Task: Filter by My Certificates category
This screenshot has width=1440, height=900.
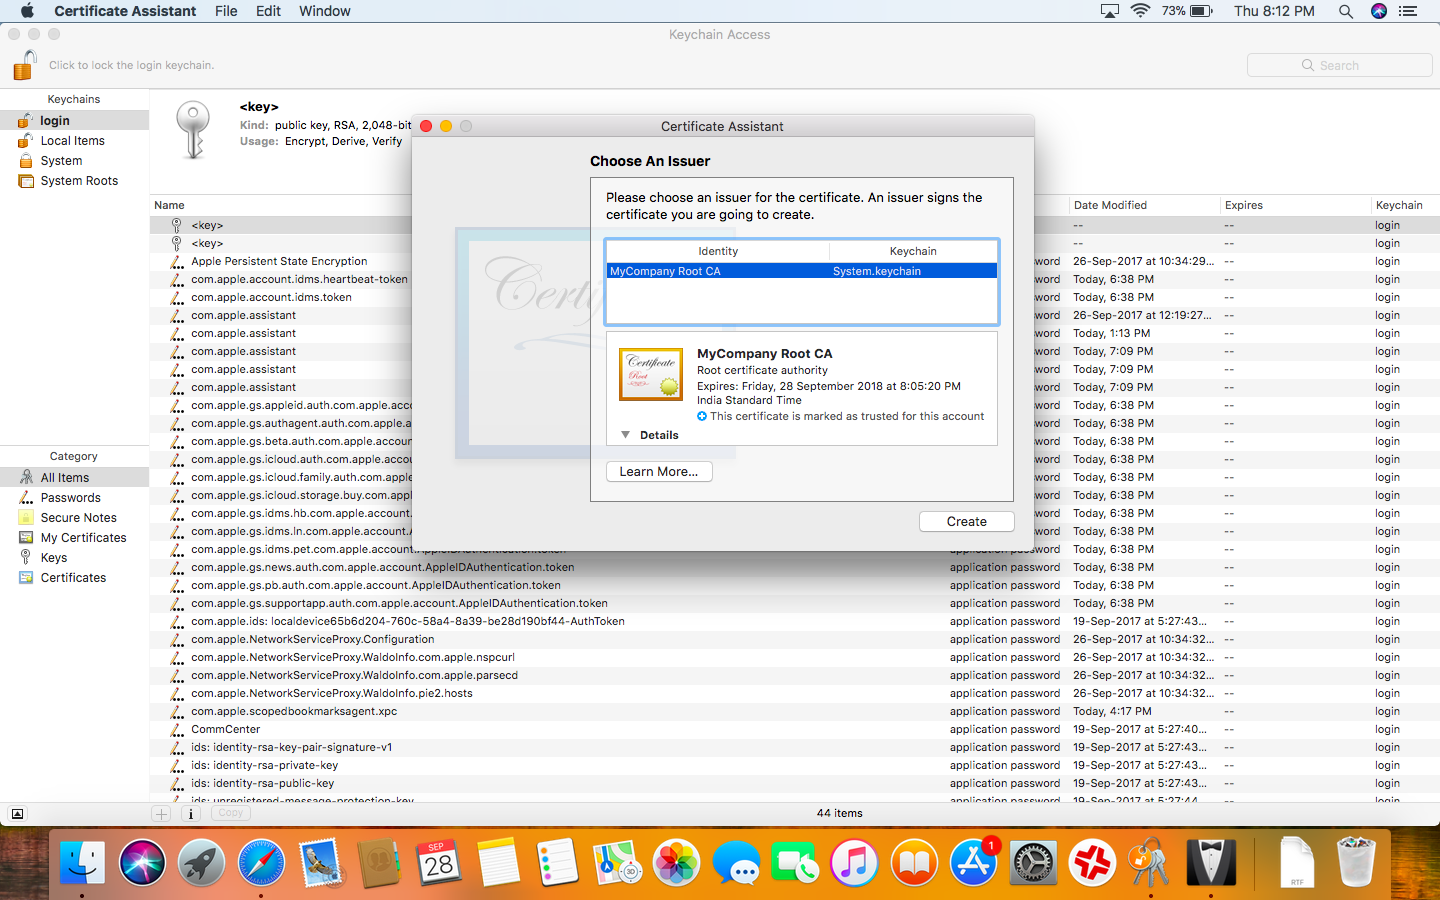Action: [74, 538]
